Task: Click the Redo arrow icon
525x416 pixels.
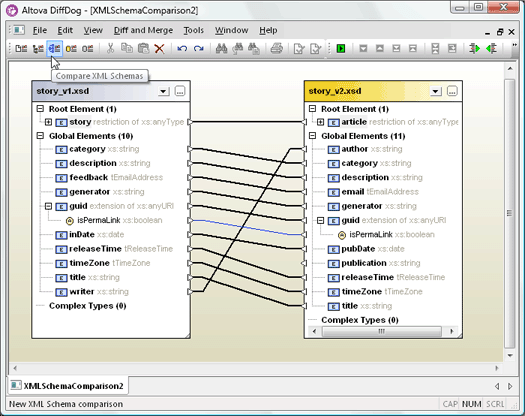Action: [x=199, y=49]
